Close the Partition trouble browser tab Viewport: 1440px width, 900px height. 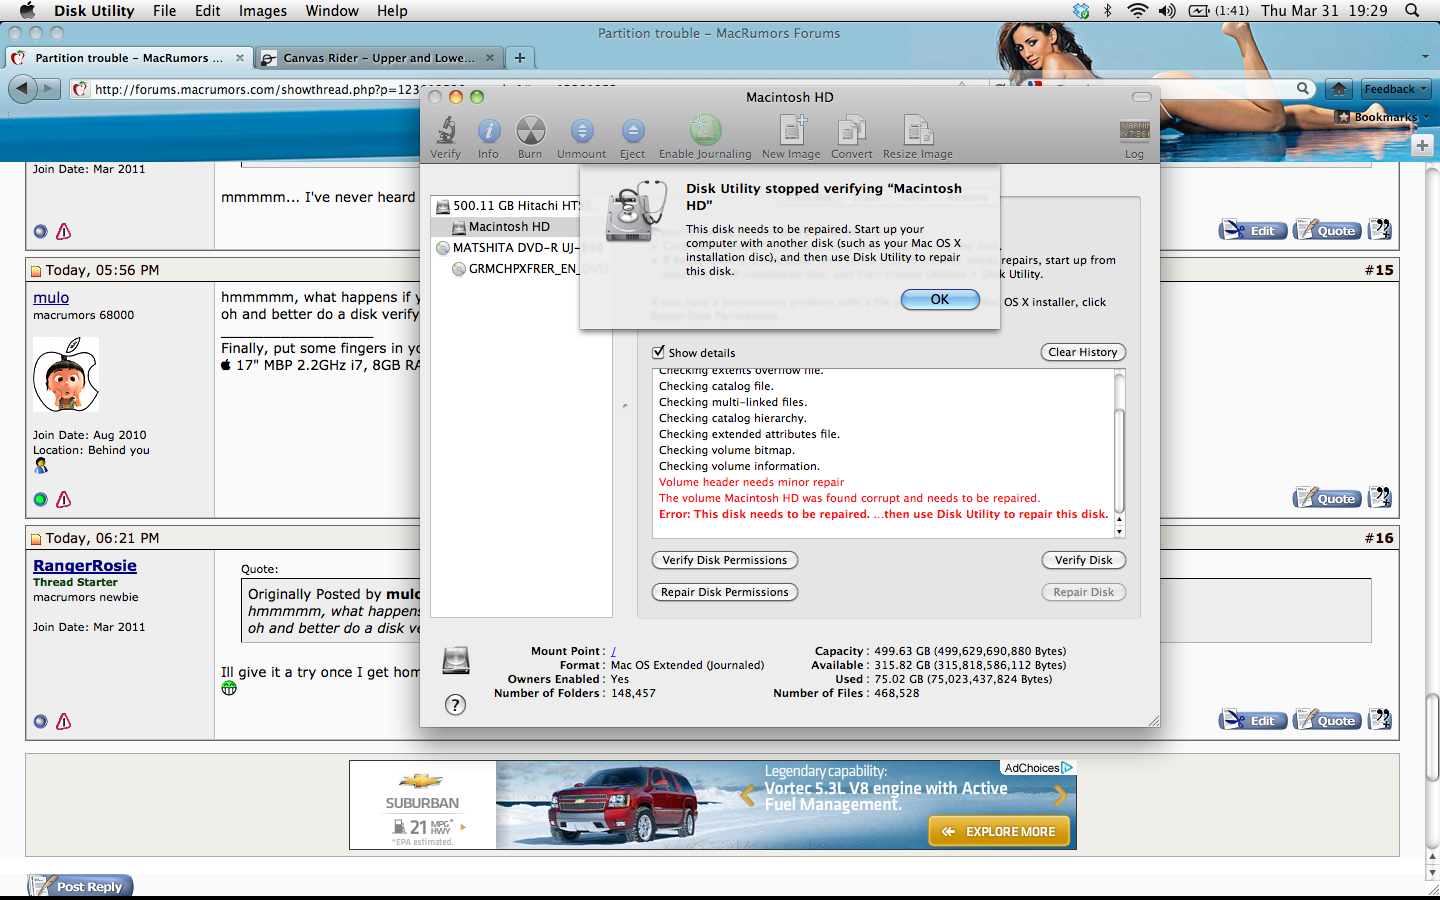point(240,58)
